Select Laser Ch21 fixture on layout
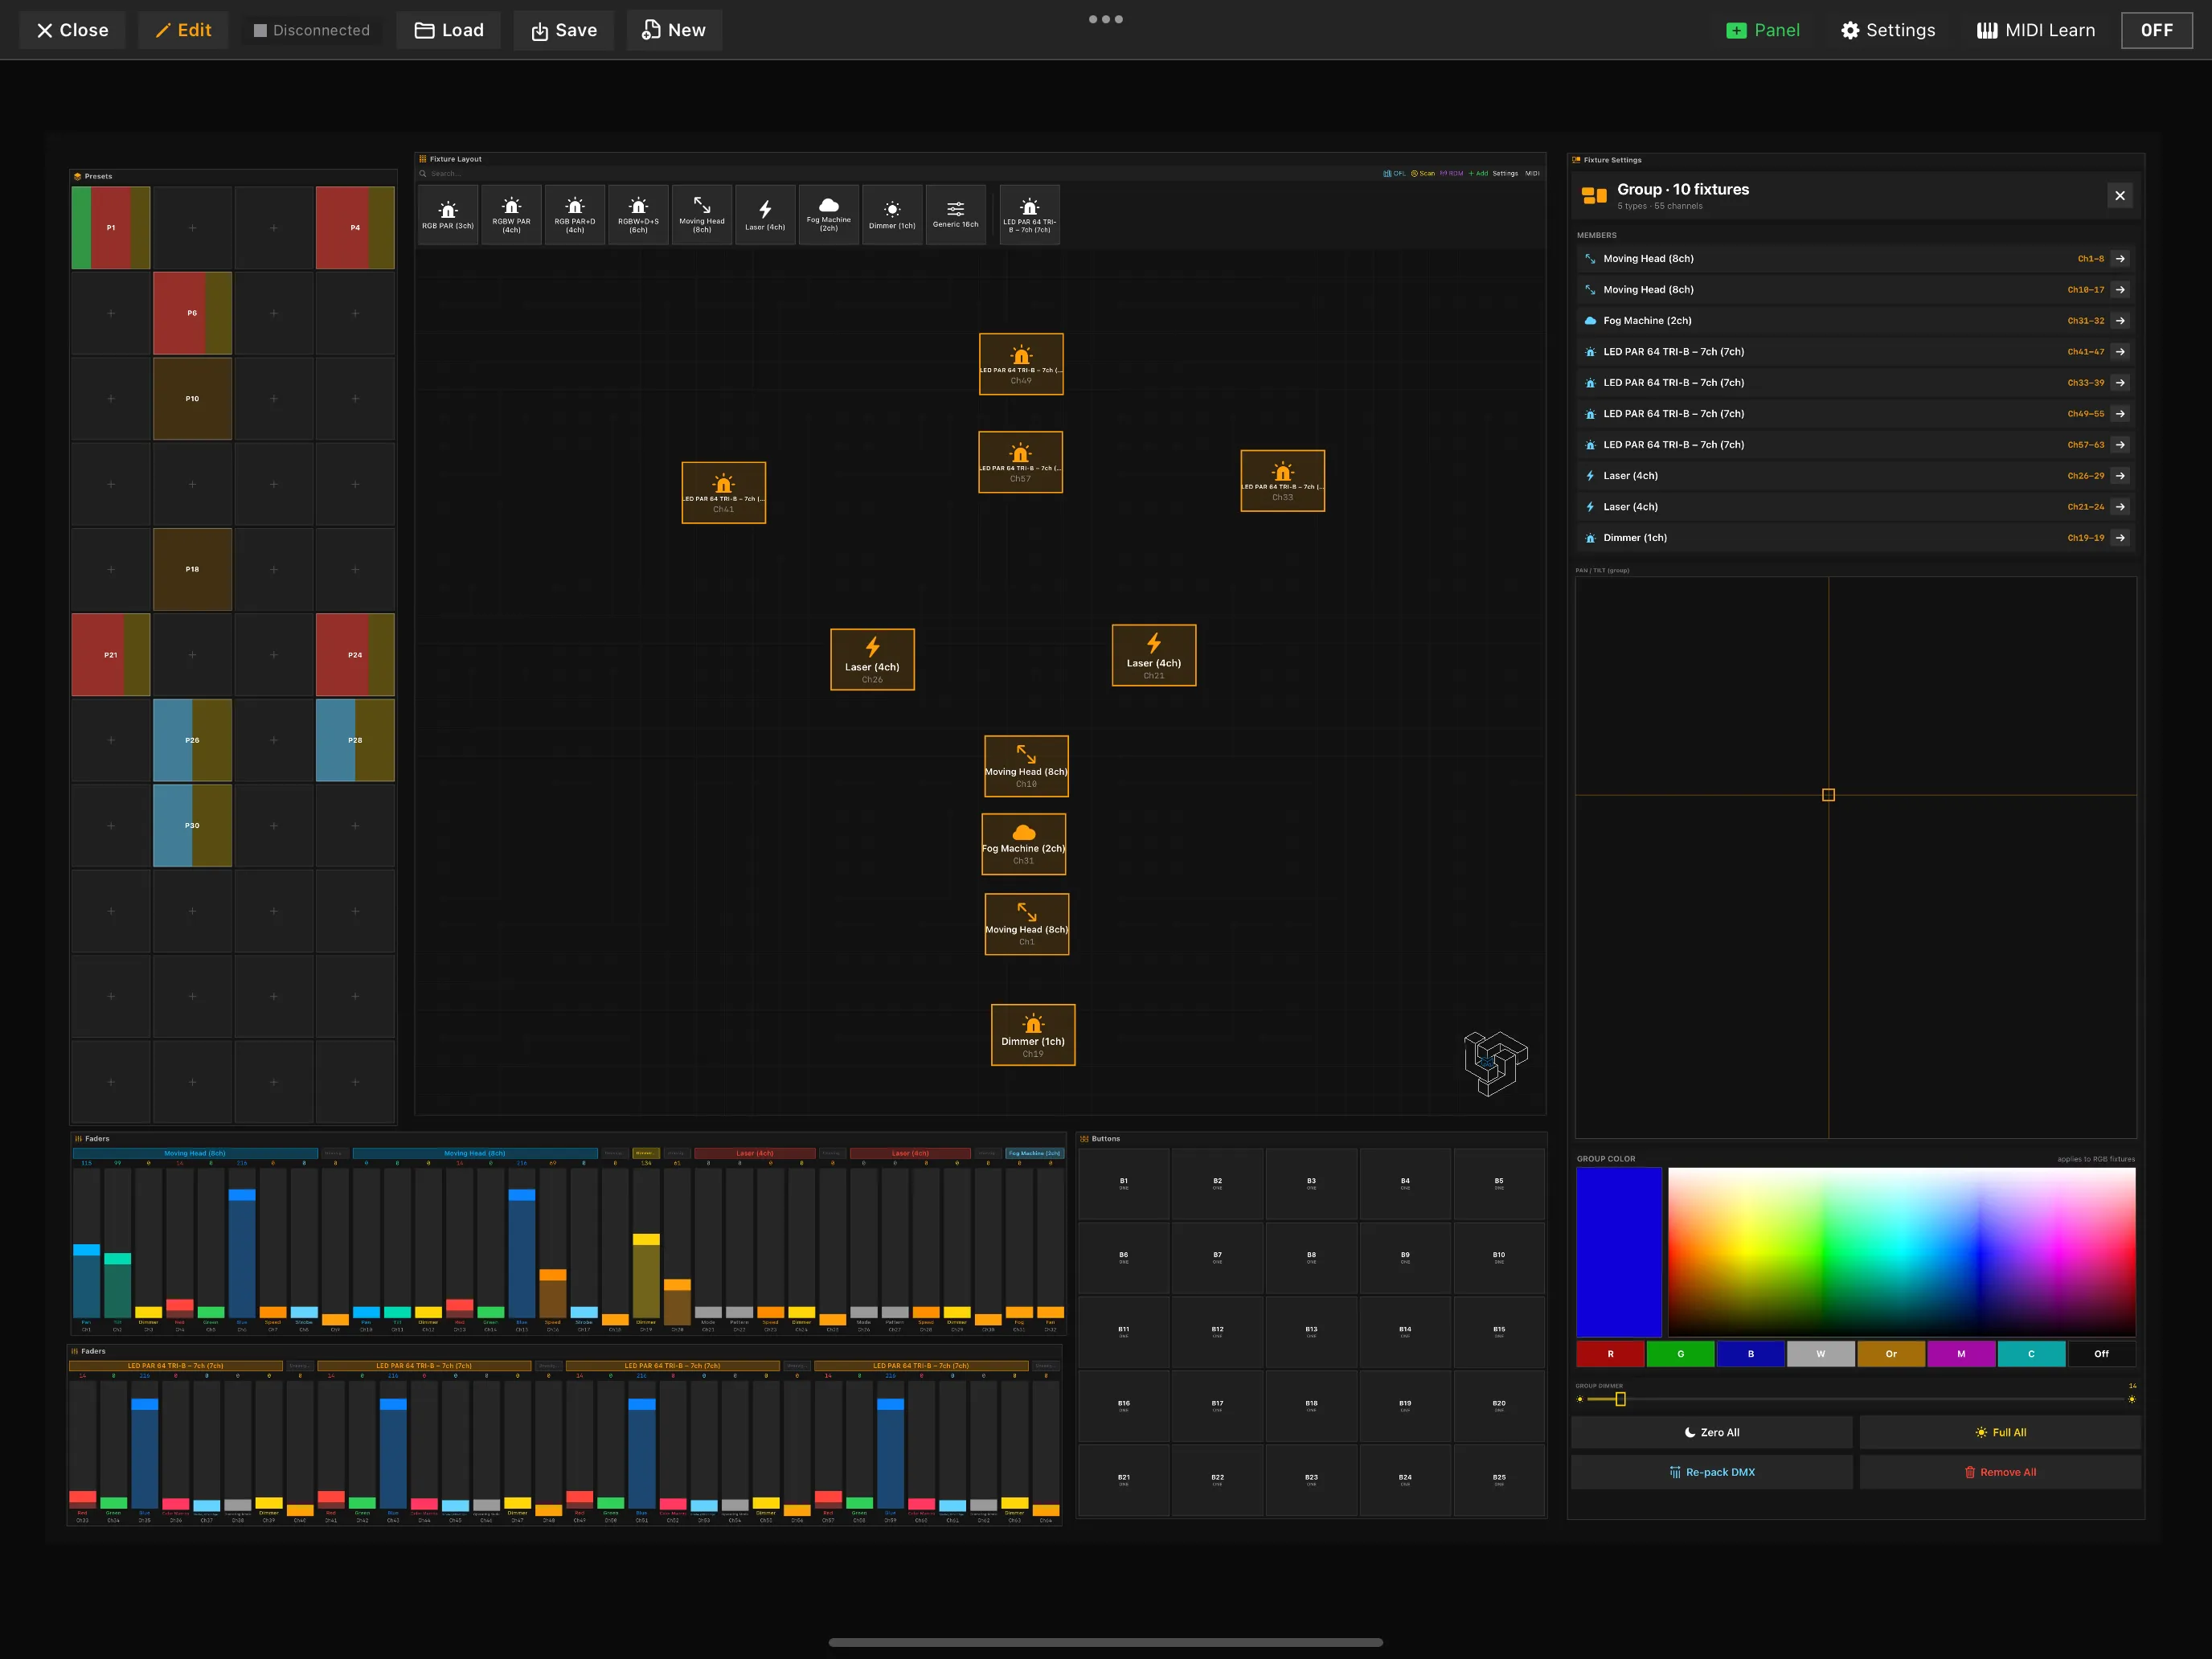The image size is (2212, 1659). (x=1154, y=655)
